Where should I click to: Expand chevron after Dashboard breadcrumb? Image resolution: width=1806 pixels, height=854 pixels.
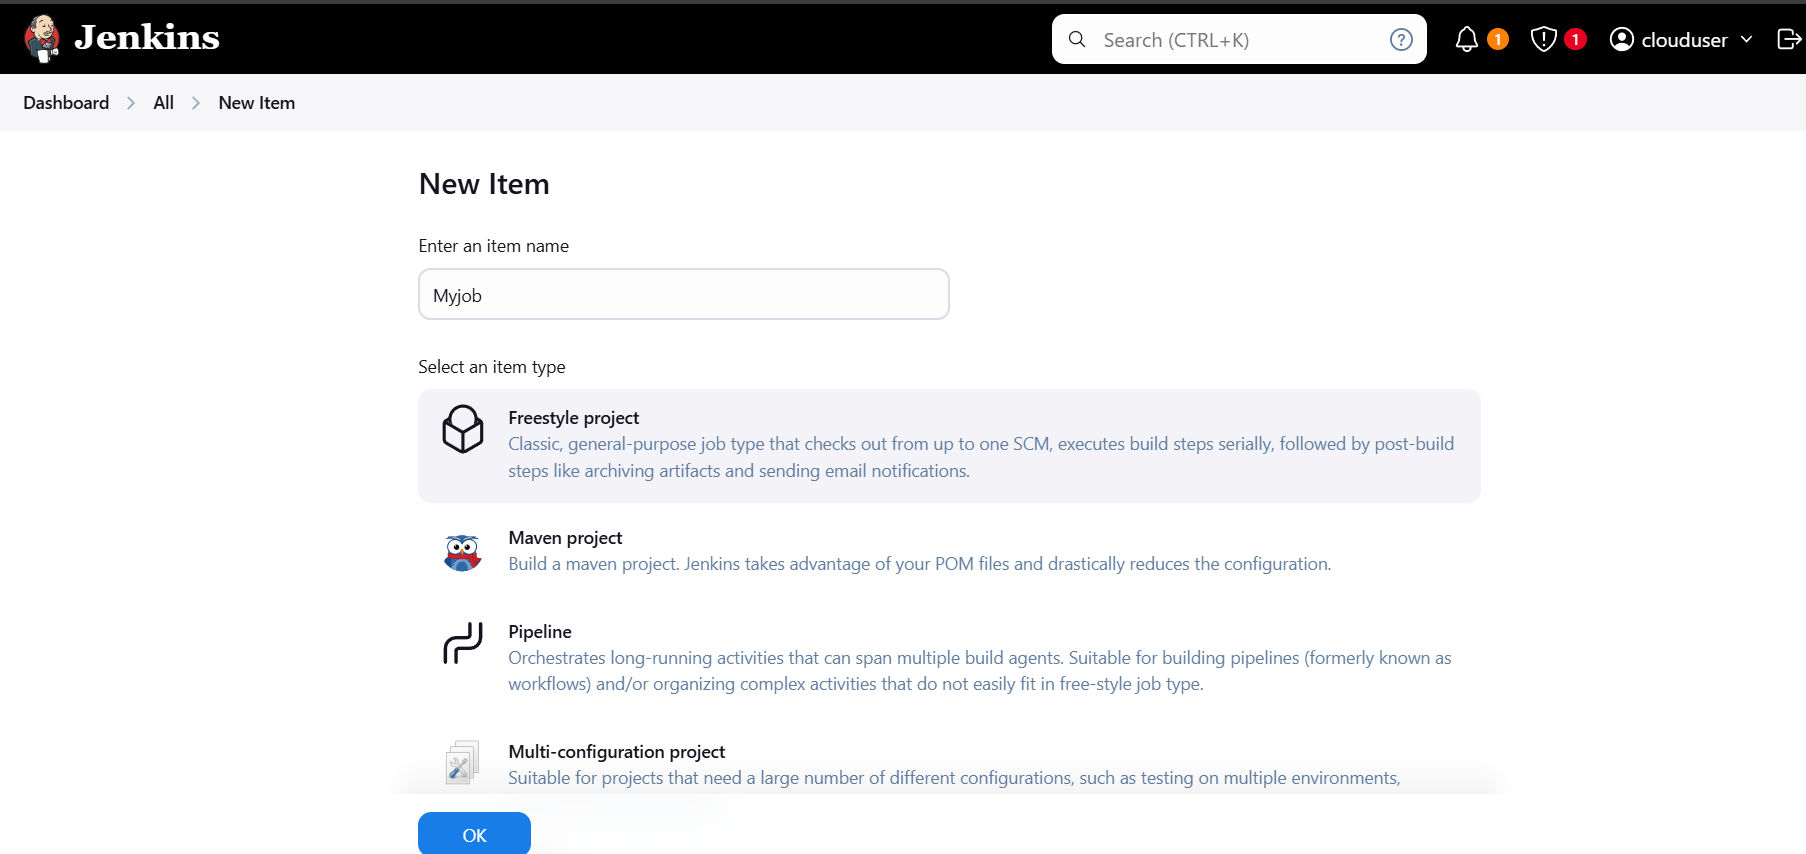[131, 103]
